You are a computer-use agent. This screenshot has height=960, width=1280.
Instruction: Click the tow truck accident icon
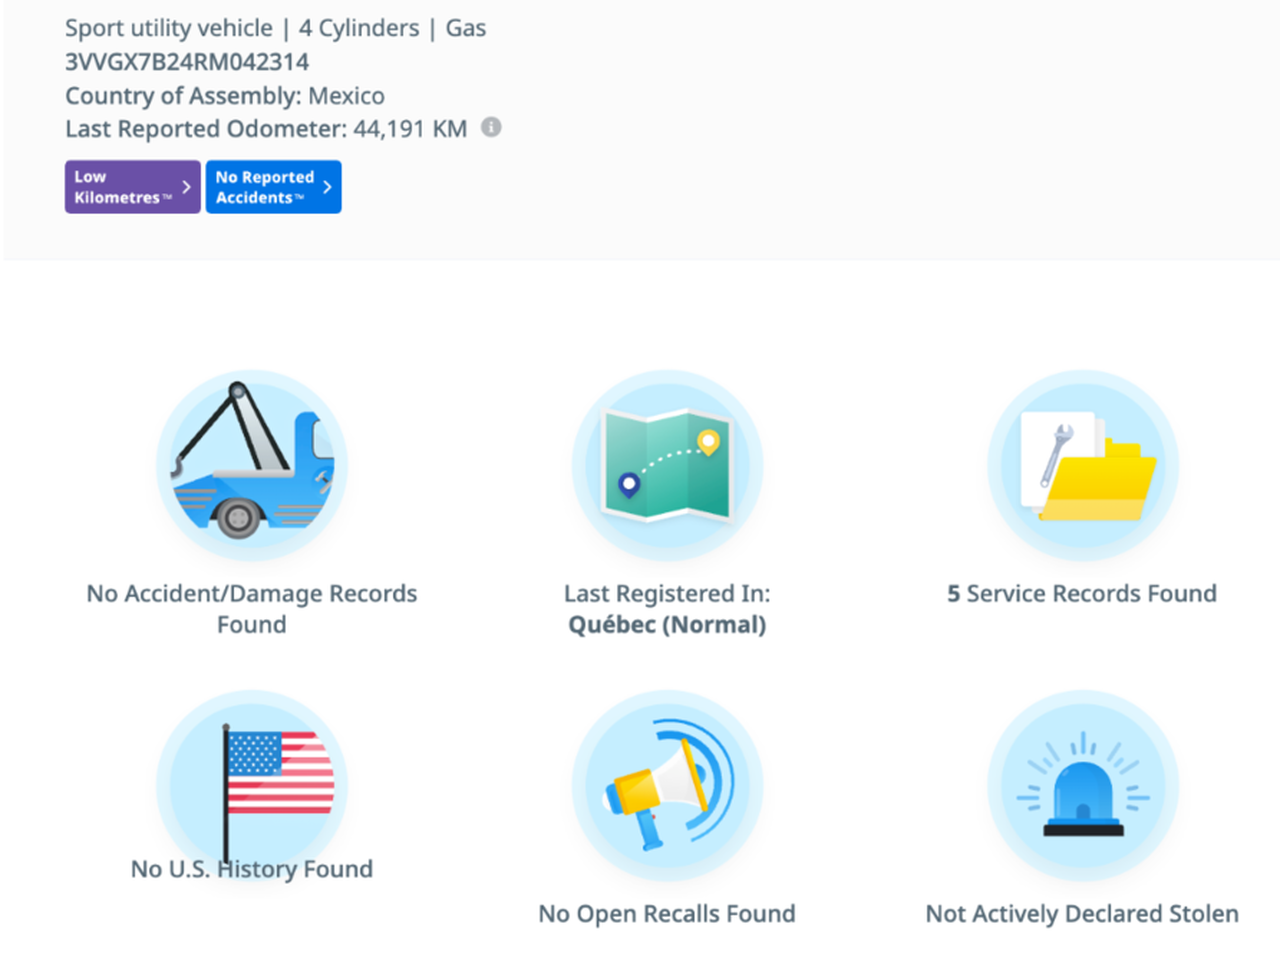click(x=252, y=465)
